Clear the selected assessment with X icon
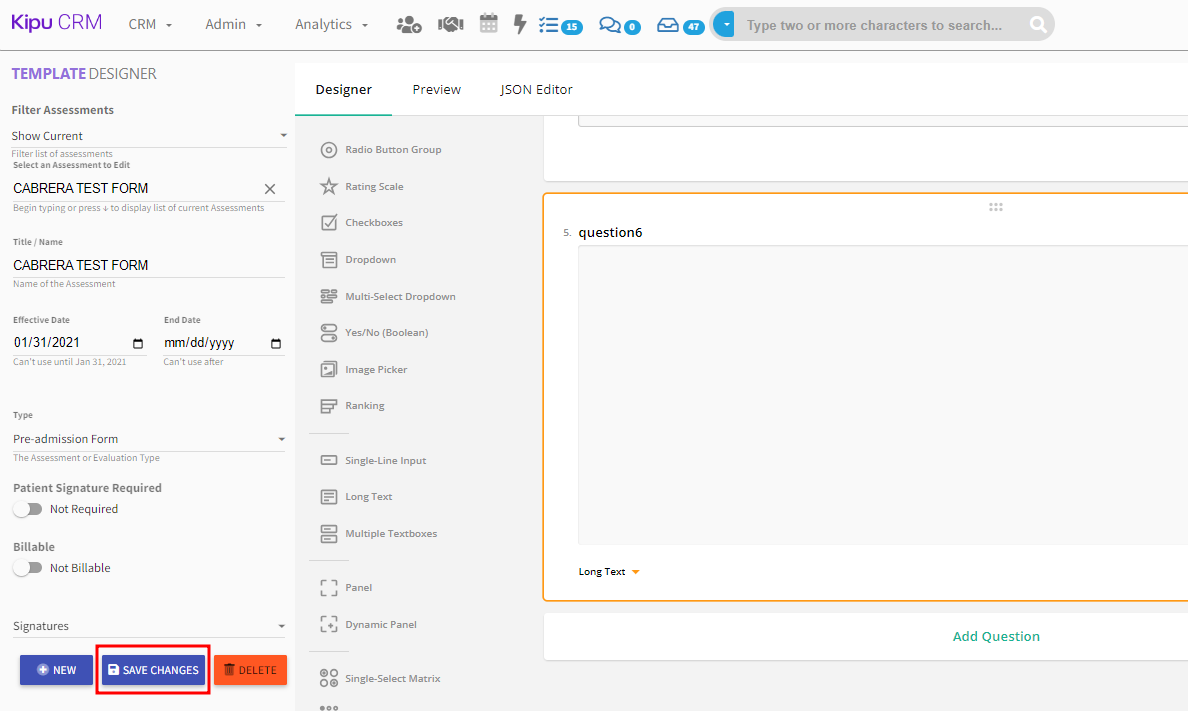This screenshot has width=1188, height=711. point(270,189)
